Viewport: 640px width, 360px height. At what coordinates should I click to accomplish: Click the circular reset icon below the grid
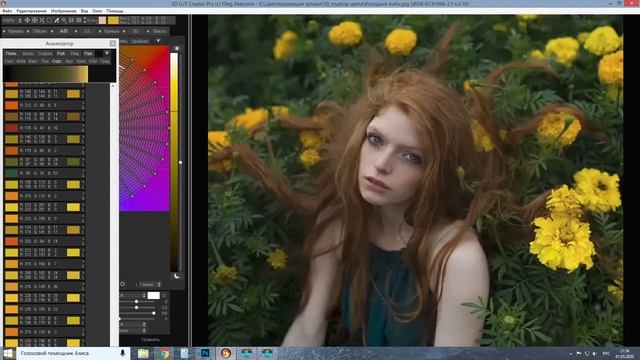122,284
